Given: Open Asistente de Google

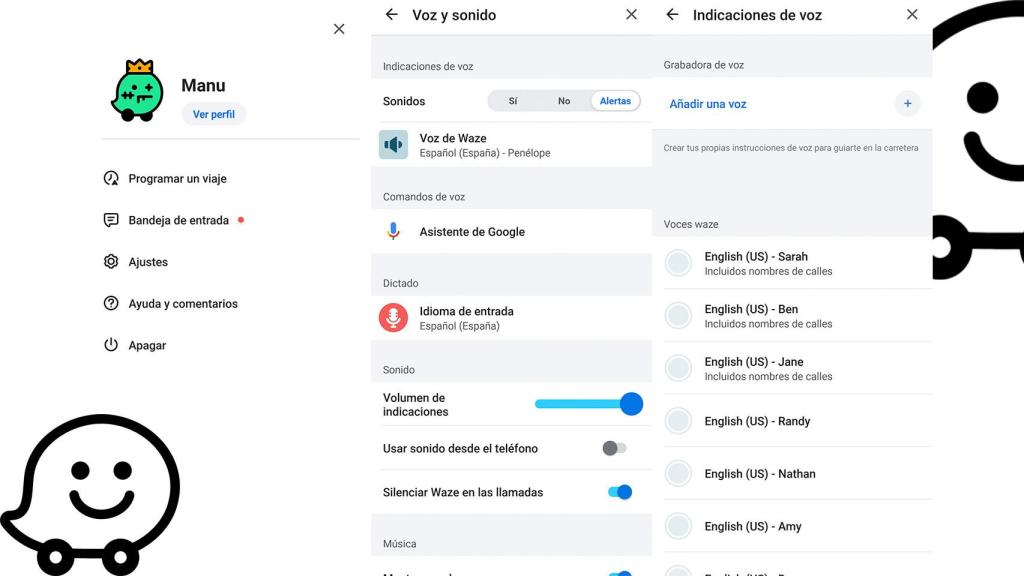Looking at the screenshot, I should (x=511, y=231).
